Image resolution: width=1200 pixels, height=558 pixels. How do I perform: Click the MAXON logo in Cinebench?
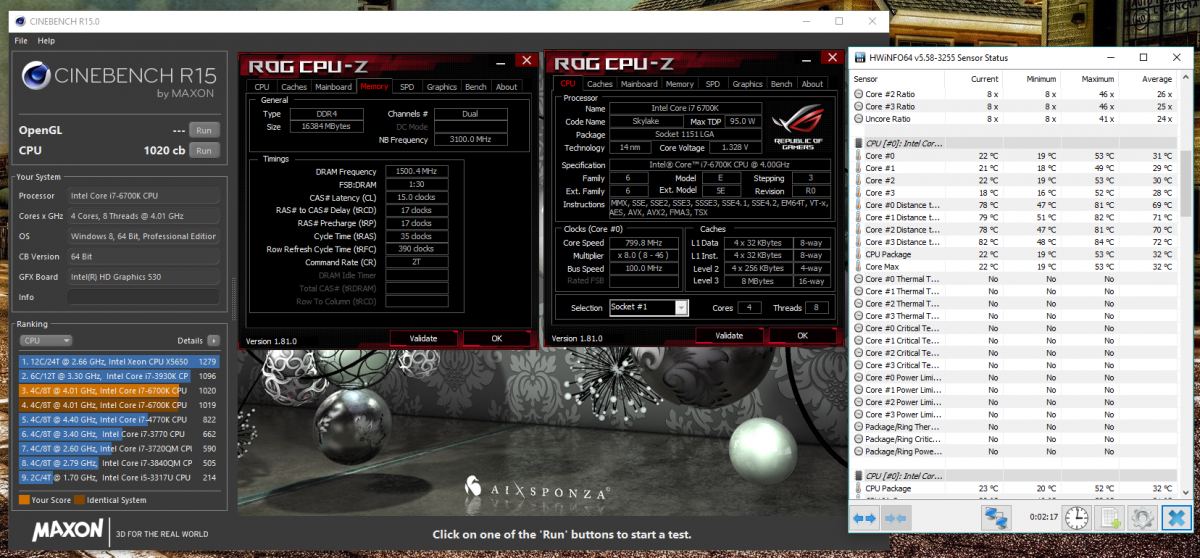[x=68, y=531]
